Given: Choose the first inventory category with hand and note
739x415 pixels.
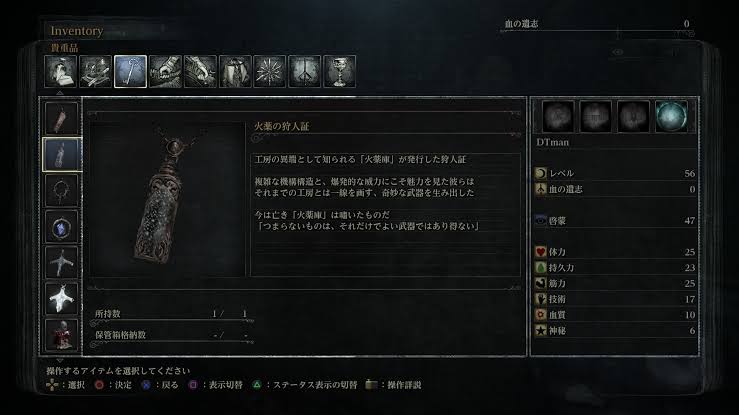Looking at the screenshot, I should [61, 71].
